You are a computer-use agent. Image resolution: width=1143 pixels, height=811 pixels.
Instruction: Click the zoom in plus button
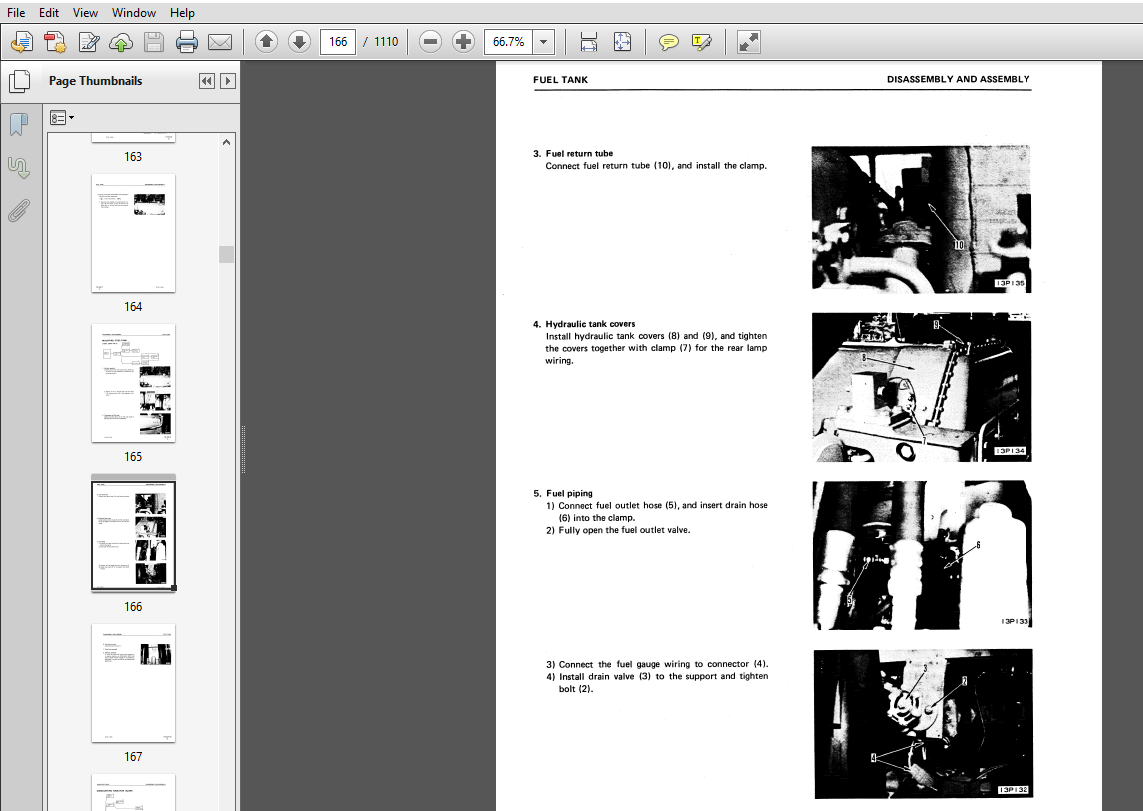click(463, 42)
